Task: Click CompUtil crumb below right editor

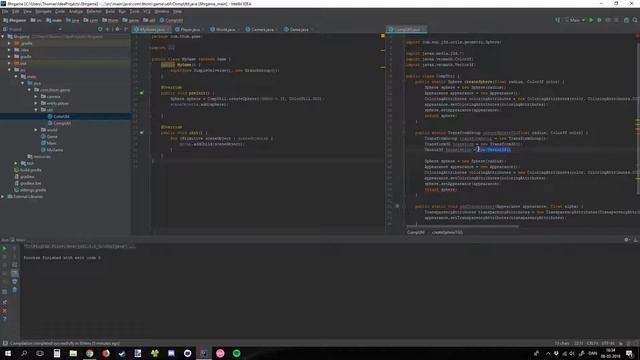Action: (416, 232)
